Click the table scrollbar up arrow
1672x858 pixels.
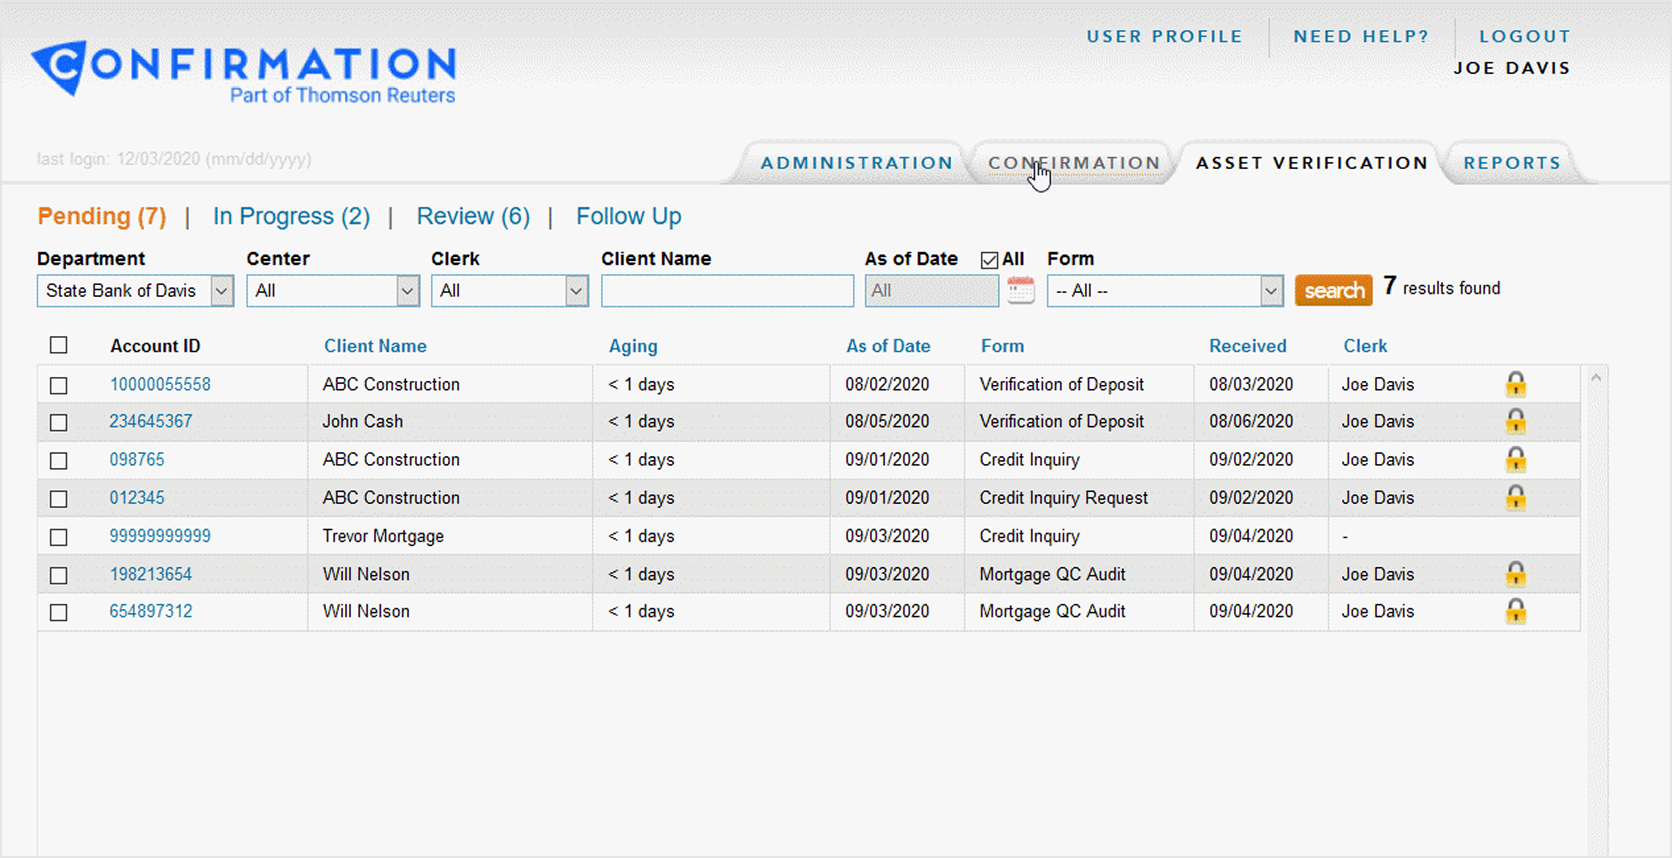pyautogui.click(x=1596, y=378)
